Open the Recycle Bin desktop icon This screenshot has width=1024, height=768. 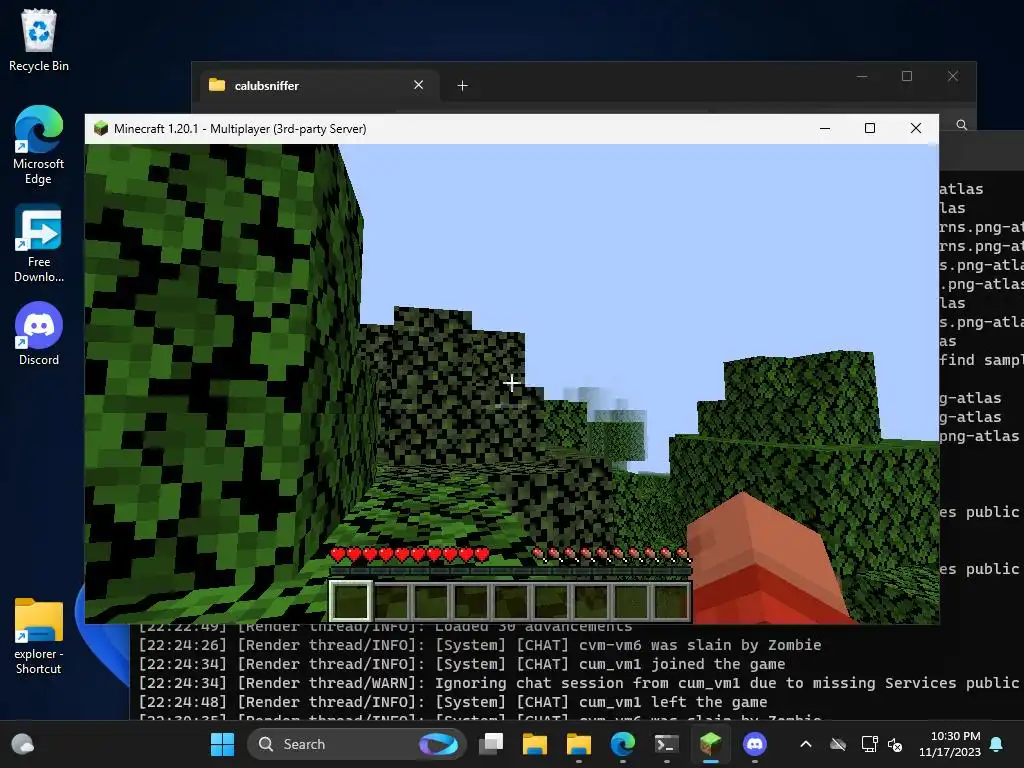[x=39, y=40]
